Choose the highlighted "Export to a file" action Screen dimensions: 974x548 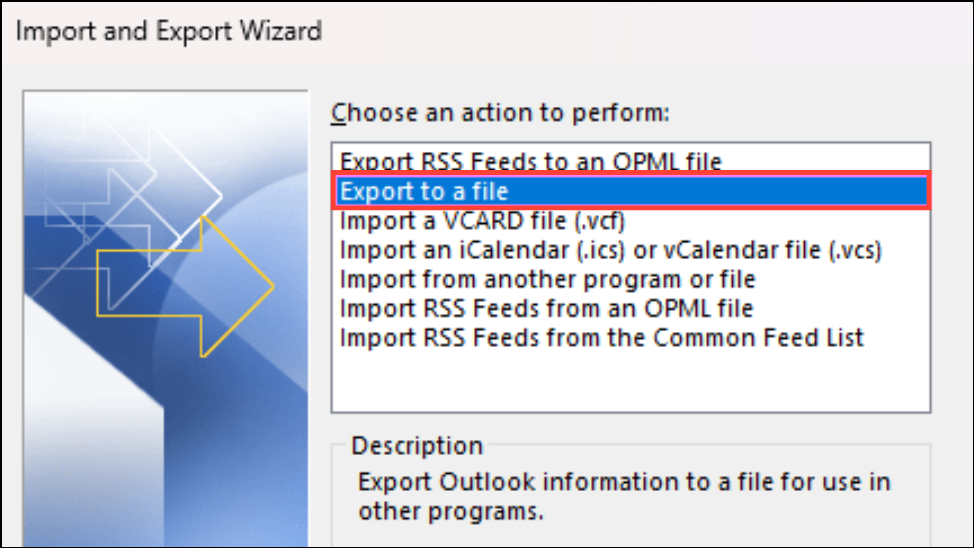[x=631, y=191]
